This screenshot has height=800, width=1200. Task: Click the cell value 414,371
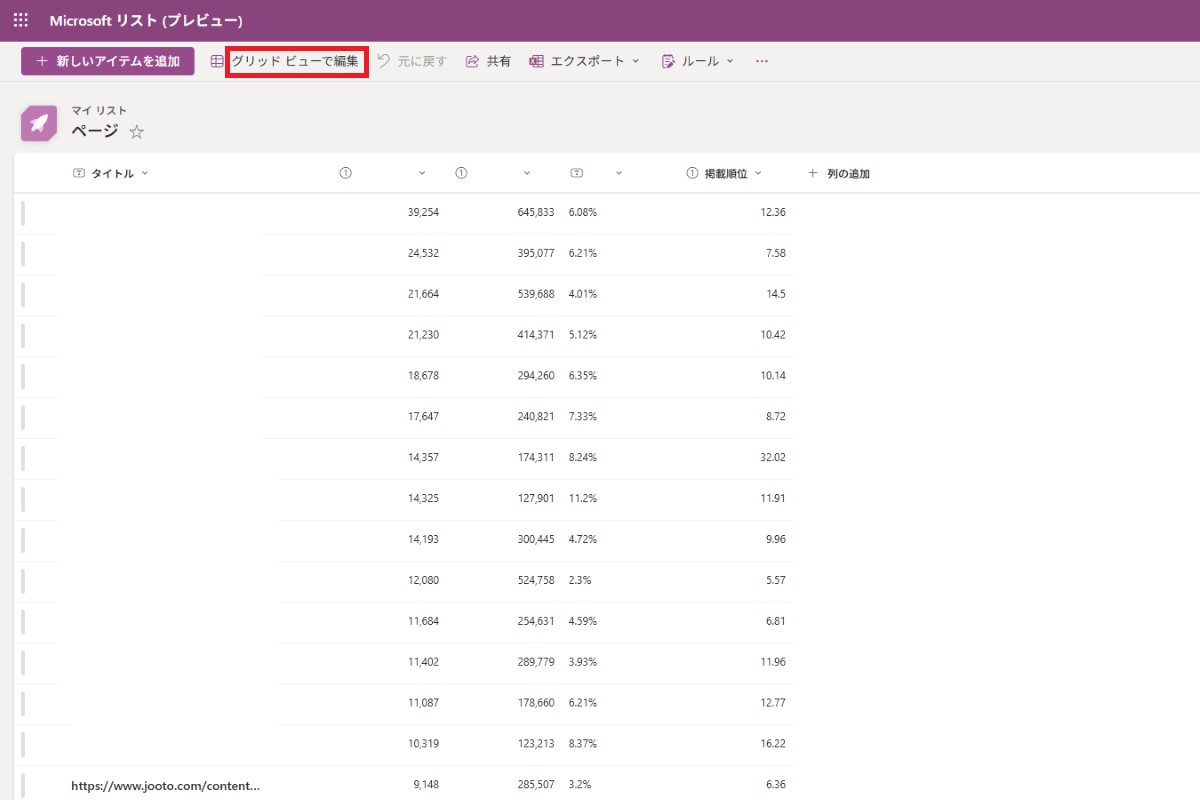click(x=536, y=334)
